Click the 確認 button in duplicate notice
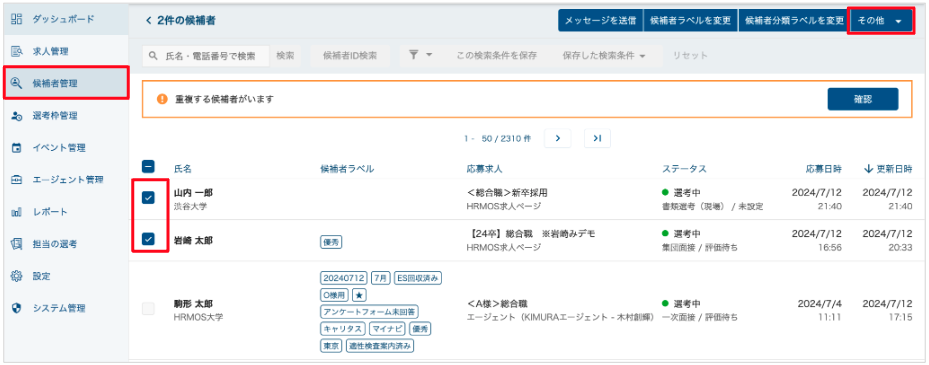Screen dimensions: 929x365 (863, 100)
